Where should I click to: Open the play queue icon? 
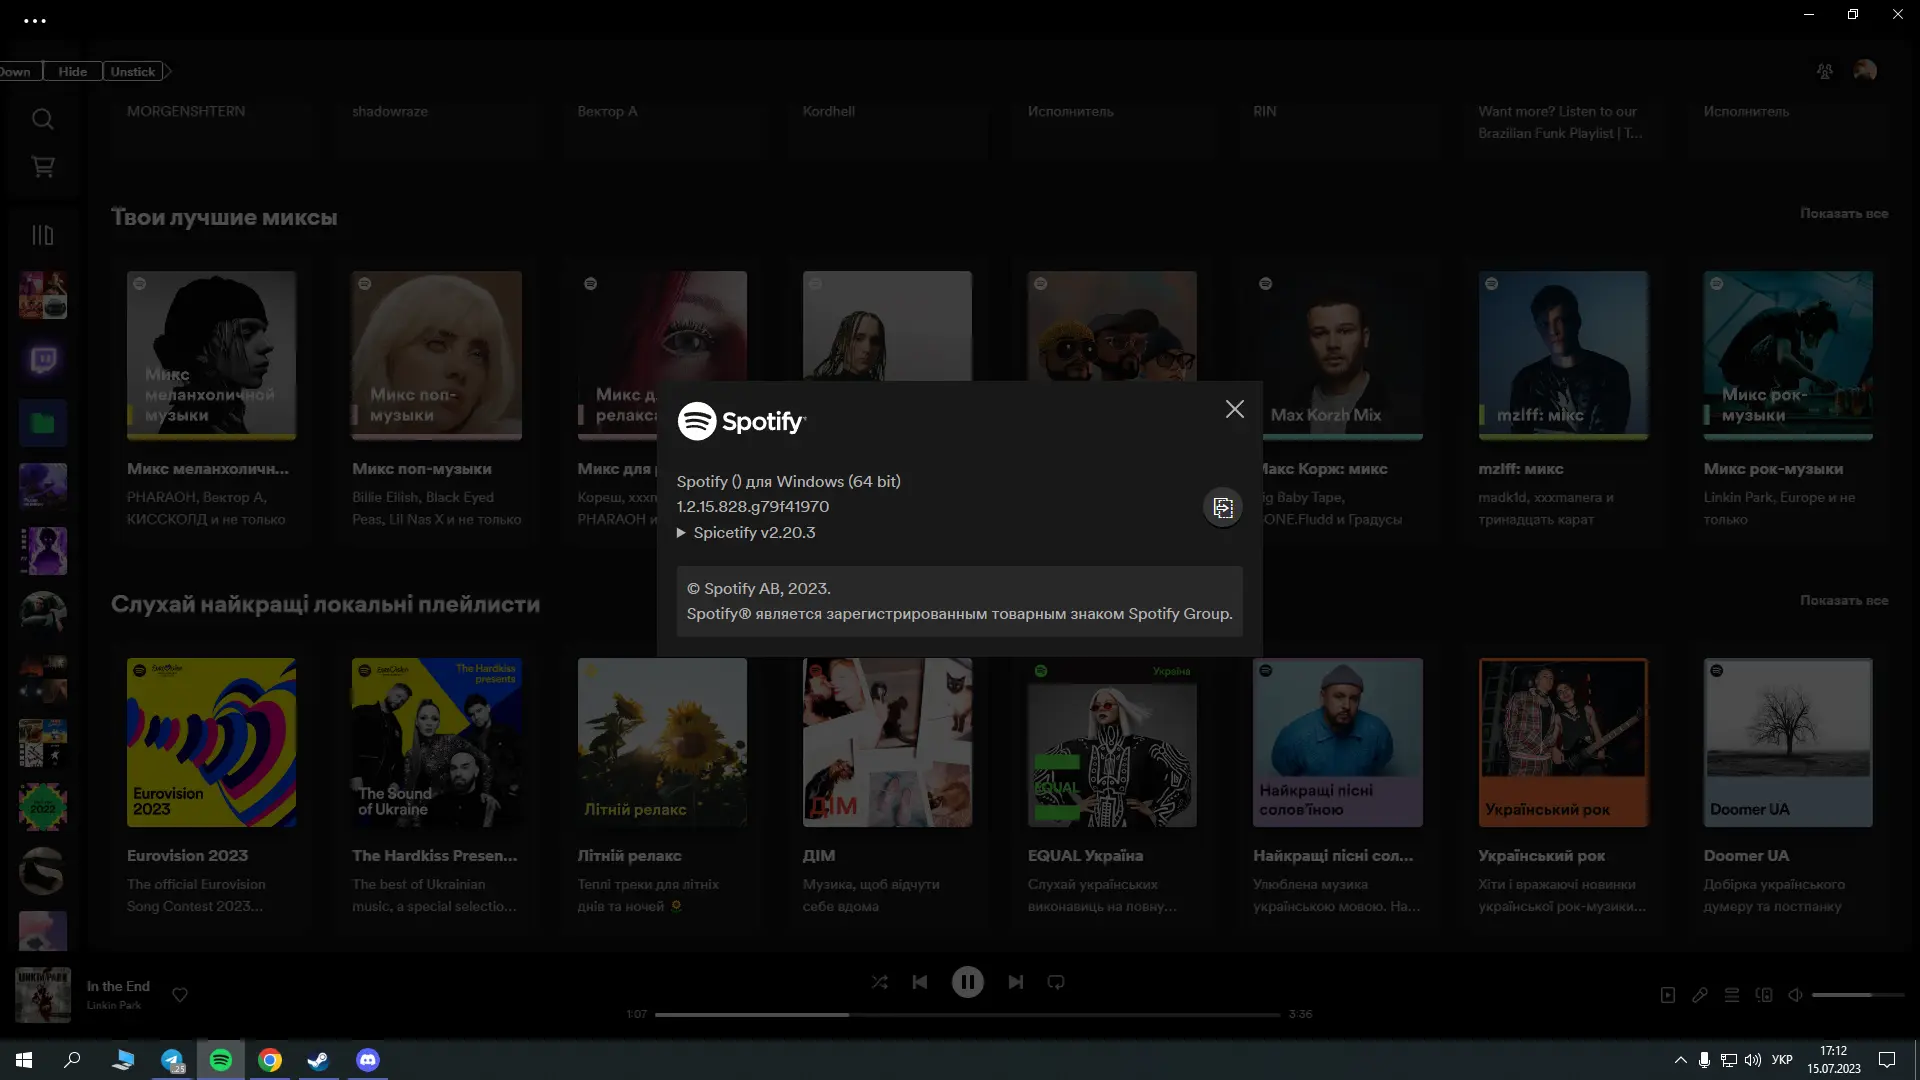pyautogui.click(x=1732, y=995)
